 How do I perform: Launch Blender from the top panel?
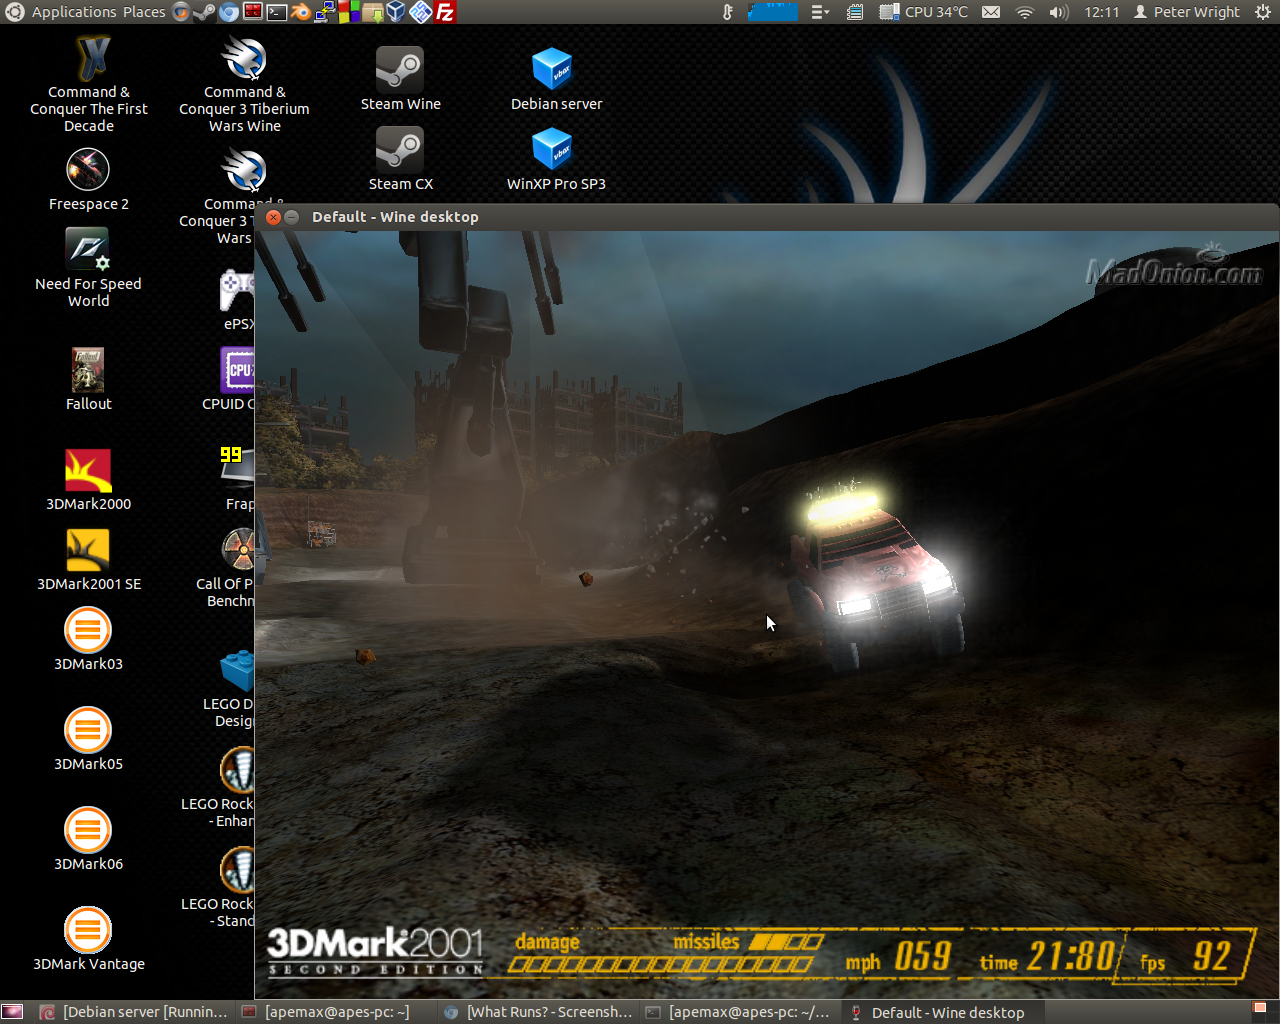301,12
